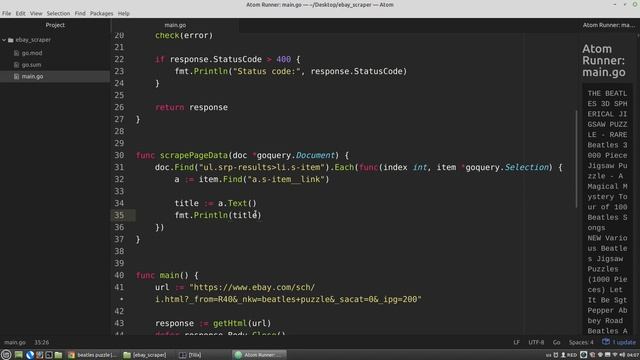Click the go.mod file icon
The image size is (640, 360).
point(16,53)
